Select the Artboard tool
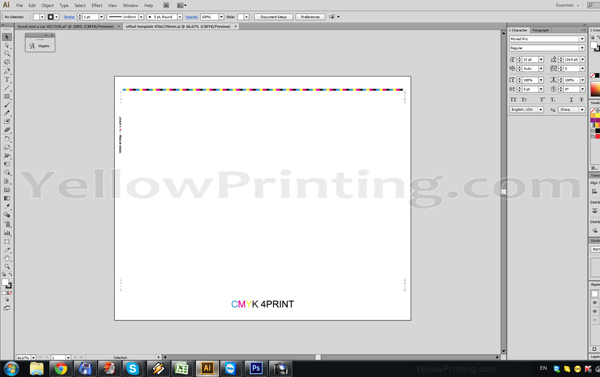 7,242
